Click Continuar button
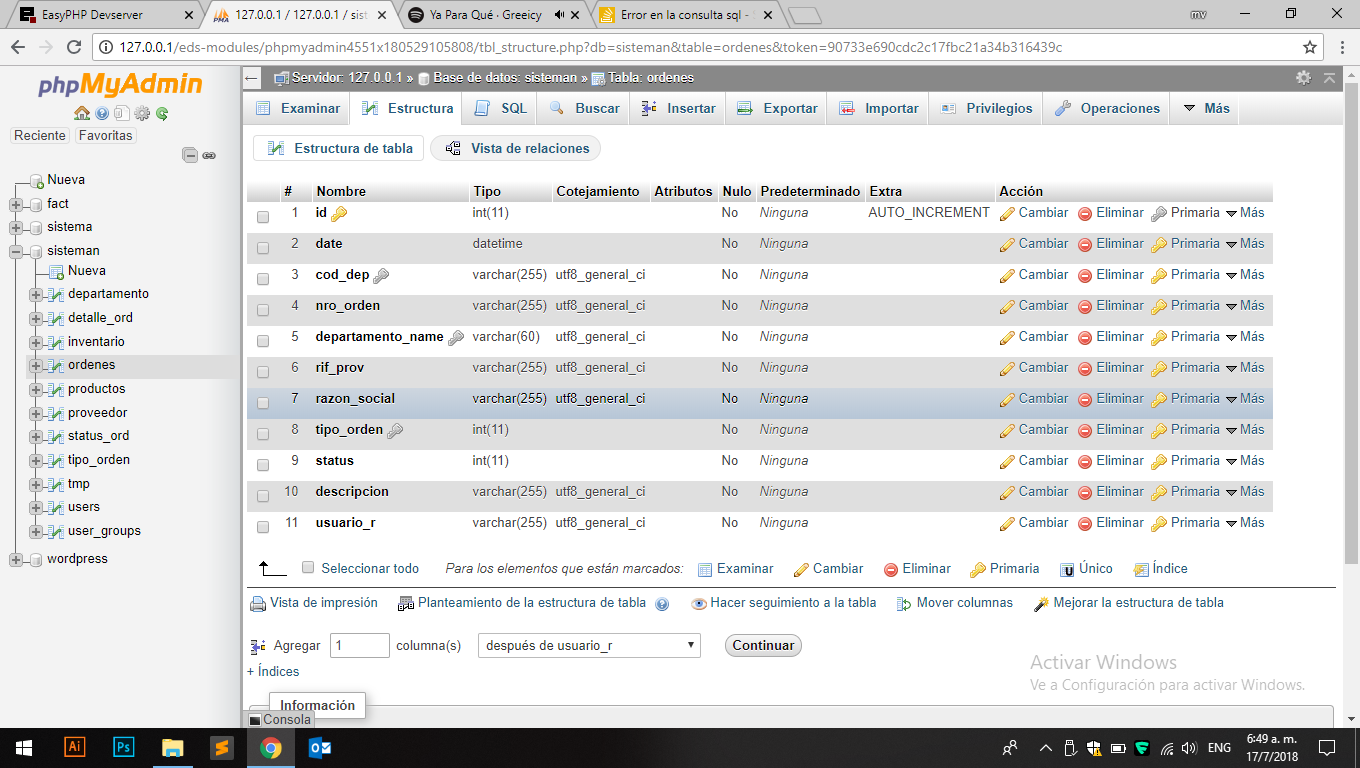1360x768 pixels. point(763,645)
